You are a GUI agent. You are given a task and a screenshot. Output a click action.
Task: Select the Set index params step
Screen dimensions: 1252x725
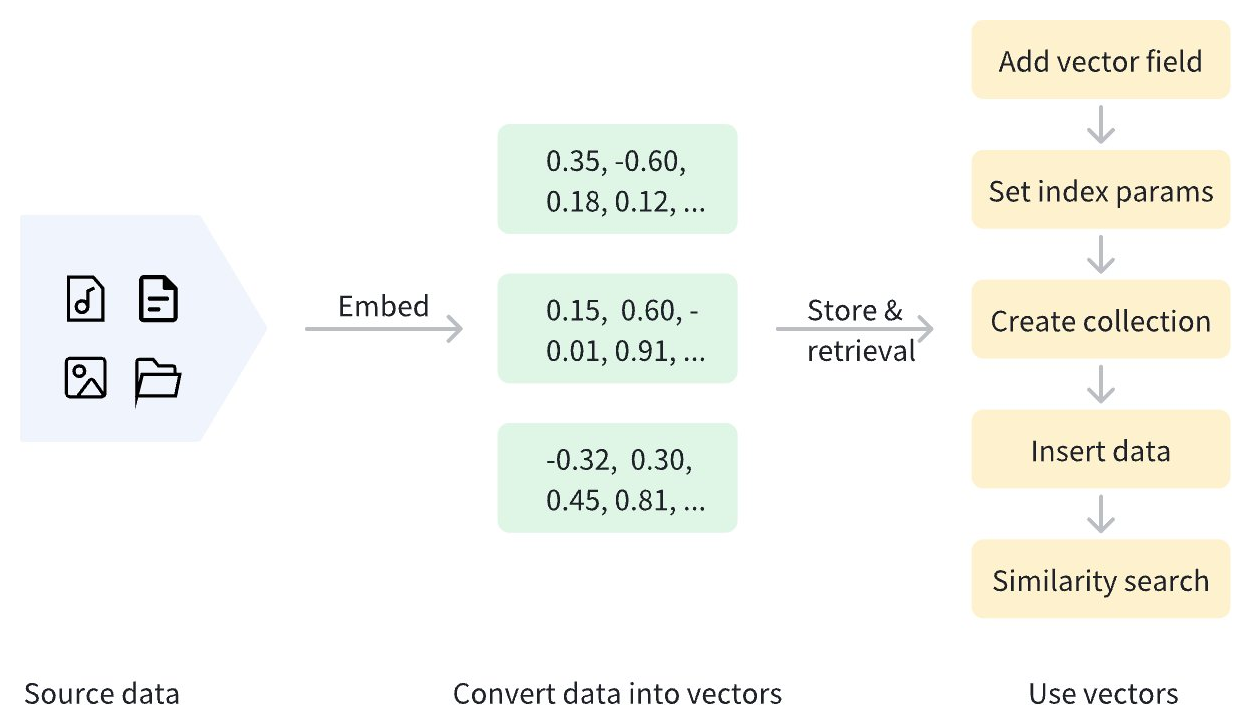click(1100, 191)
